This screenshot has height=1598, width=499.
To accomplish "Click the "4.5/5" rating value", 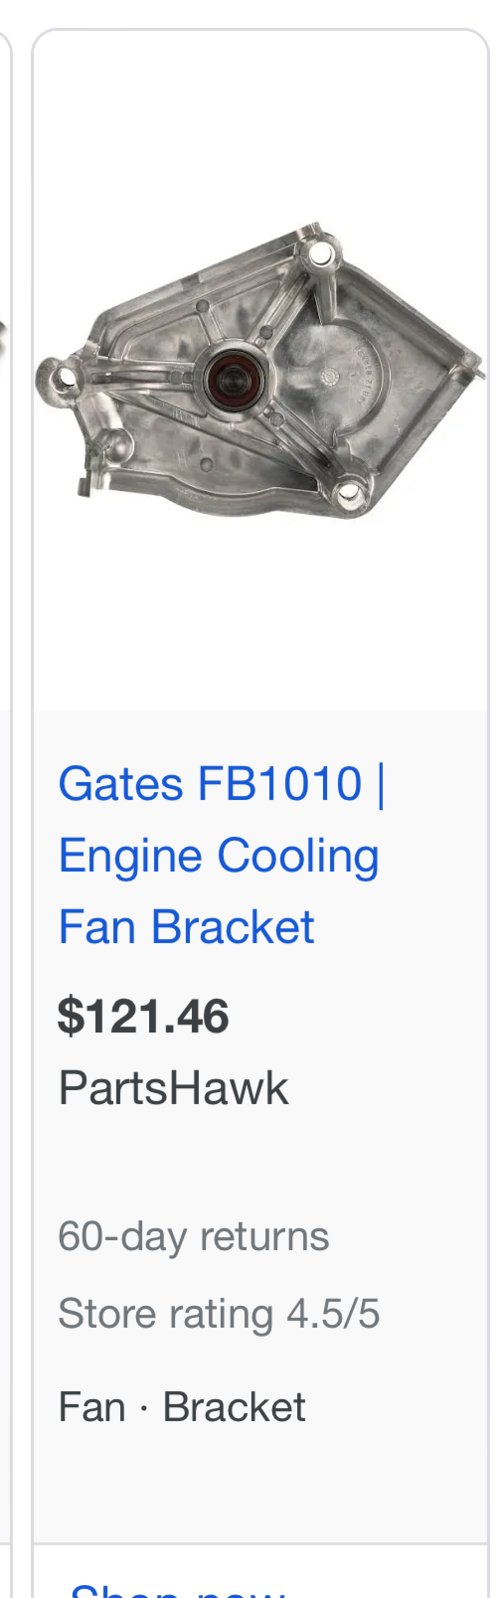I will pyautogui.click(x=333, y=1314).
